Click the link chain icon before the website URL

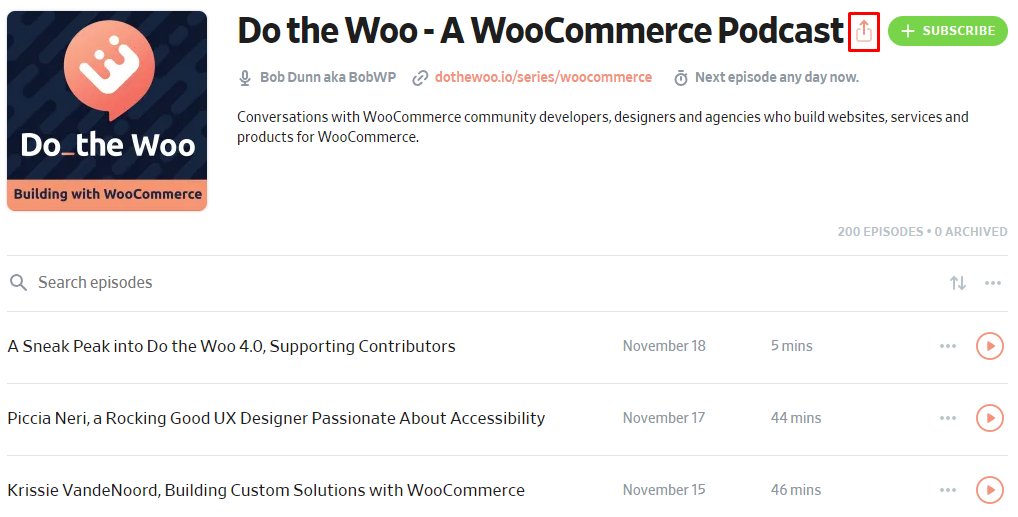coord(421,77)
